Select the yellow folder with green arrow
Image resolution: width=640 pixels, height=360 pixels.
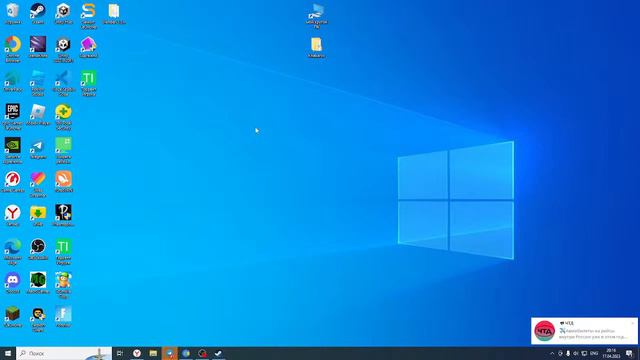[38, 216]
